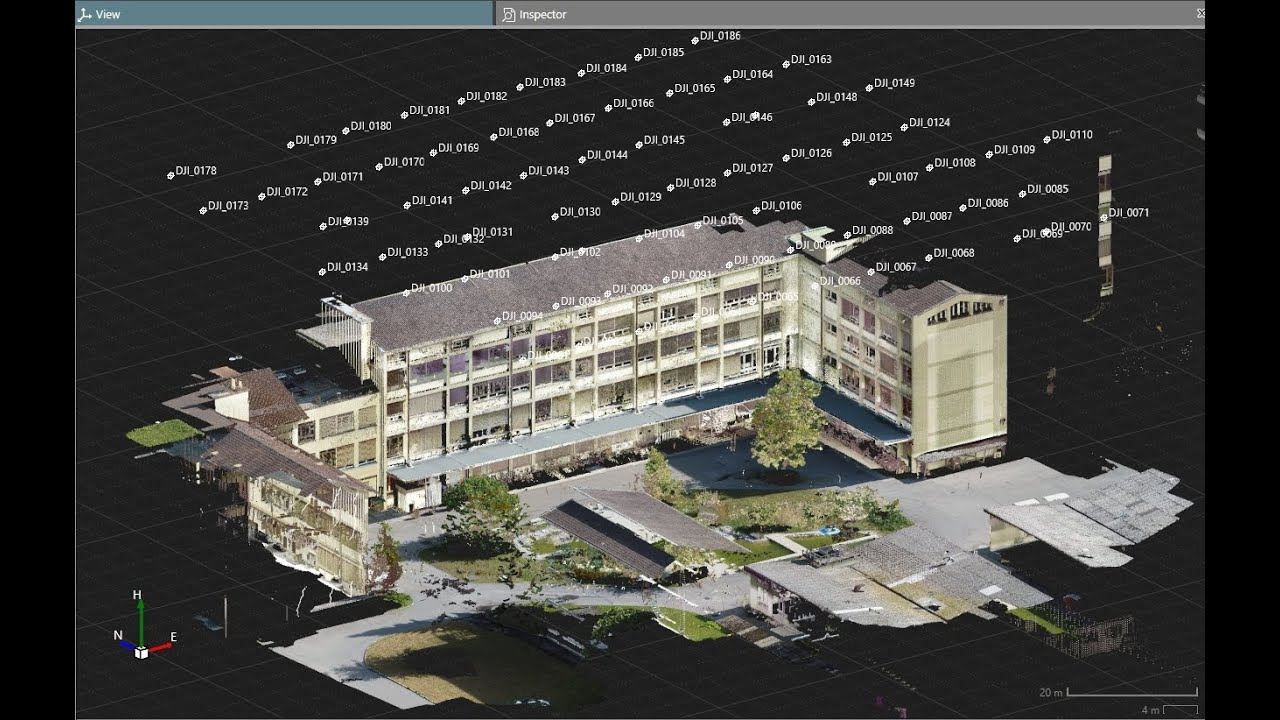Select the camera marker dot for DJI_0071
This screenshot has height=720, width=1280.
pos(1104,217)
